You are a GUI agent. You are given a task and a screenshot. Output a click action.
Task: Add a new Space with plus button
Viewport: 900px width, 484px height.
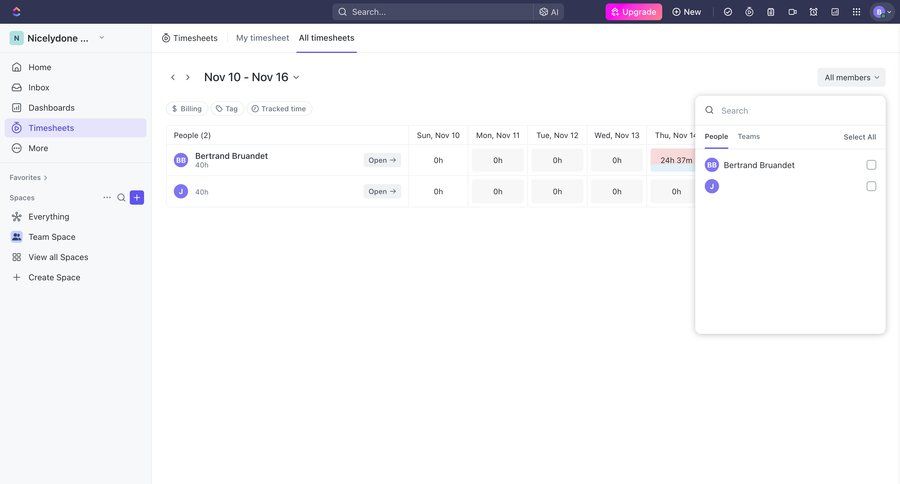pyautogui.click(x=137, y=198)
